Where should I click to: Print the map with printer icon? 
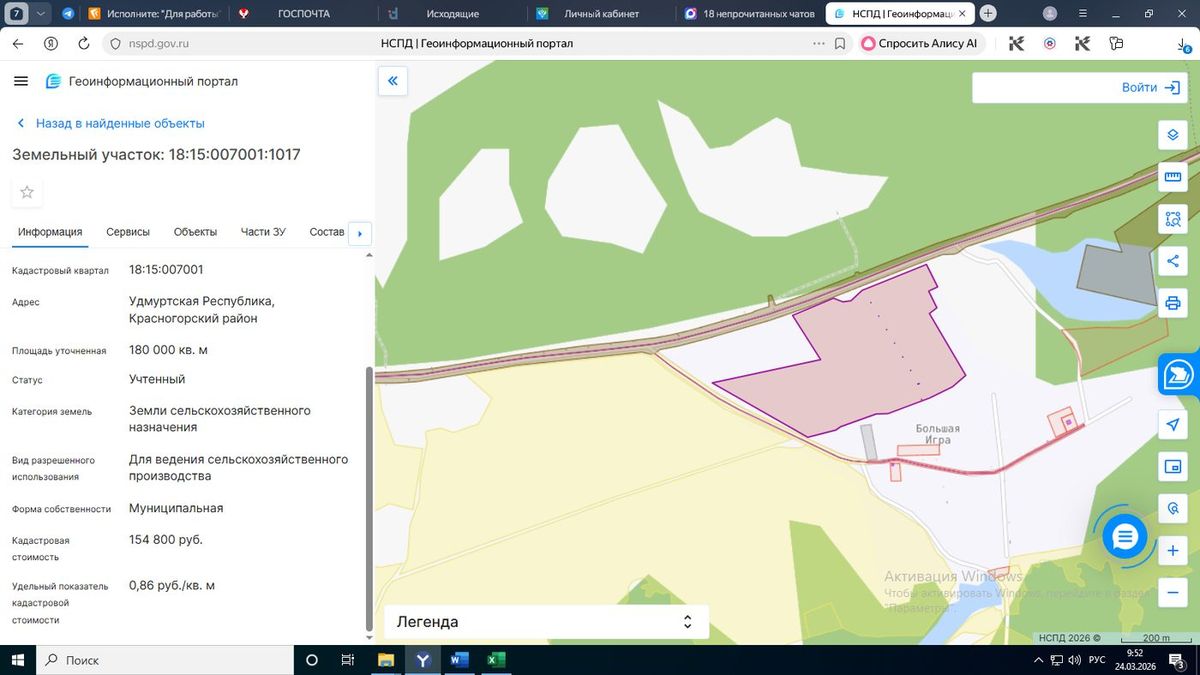tap(1173, 303)
